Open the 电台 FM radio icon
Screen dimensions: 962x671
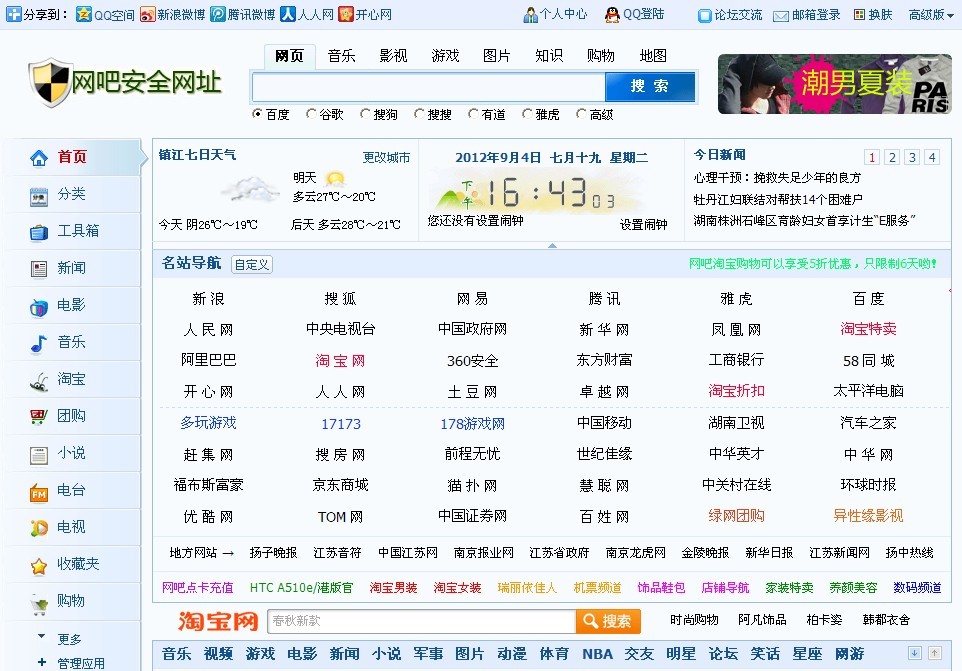pos(39,492)
